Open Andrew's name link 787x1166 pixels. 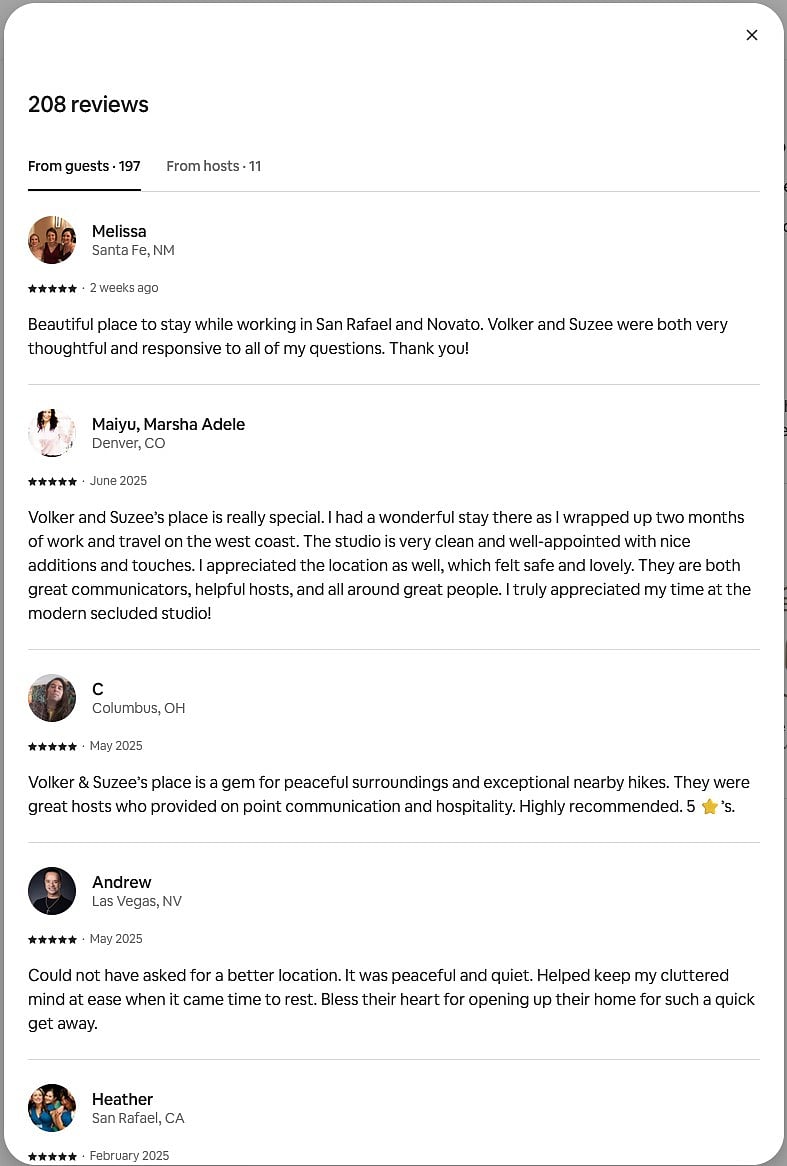click(x=121, y=883)
